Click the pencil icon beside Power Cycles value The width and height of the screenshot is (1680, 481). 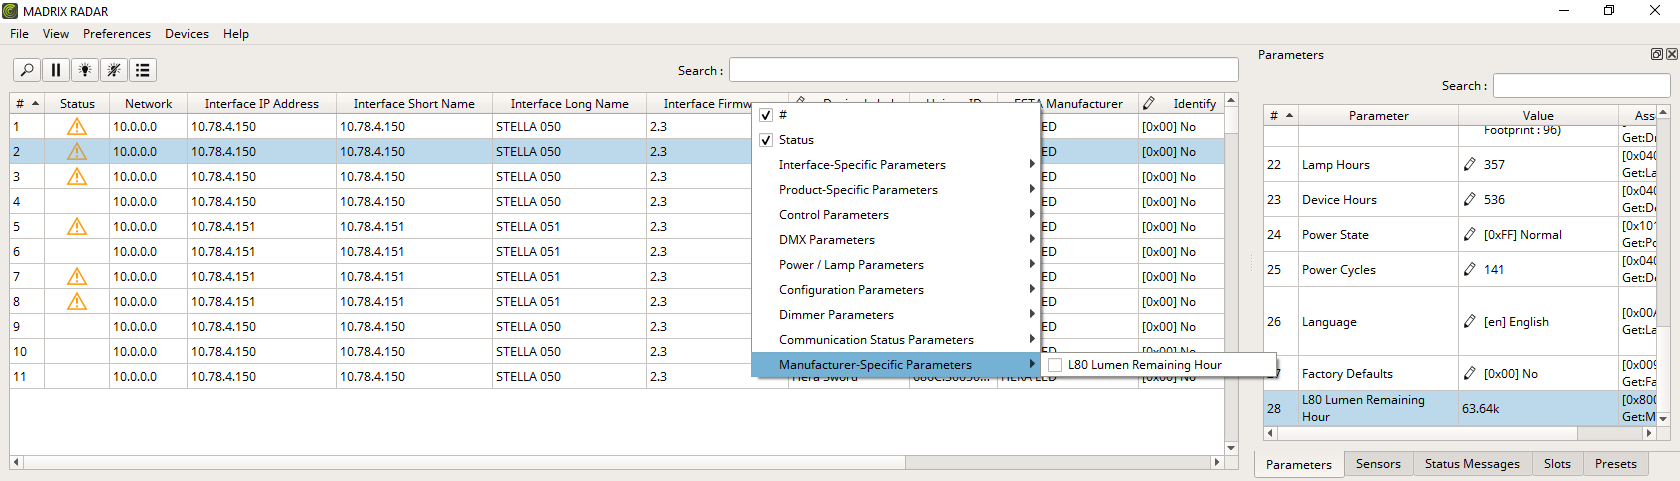coord(1469,269)
